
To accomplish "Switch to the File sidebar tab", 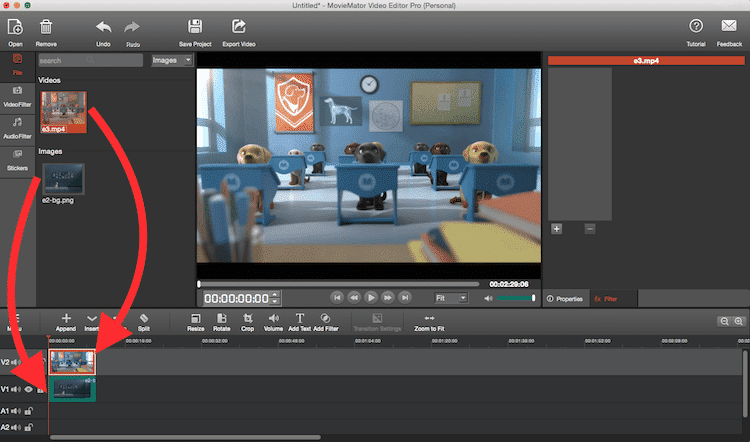I will tap(17, 65).
